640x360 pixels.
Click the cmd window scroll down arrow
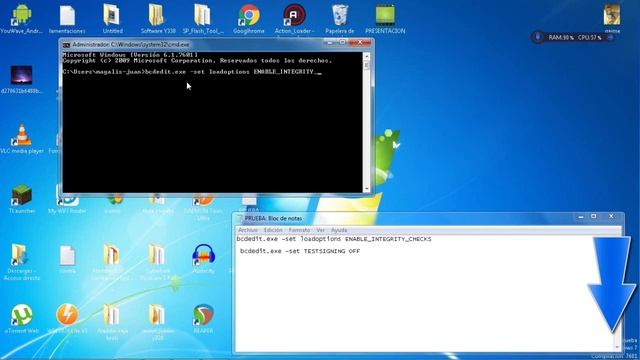point(367,189)
